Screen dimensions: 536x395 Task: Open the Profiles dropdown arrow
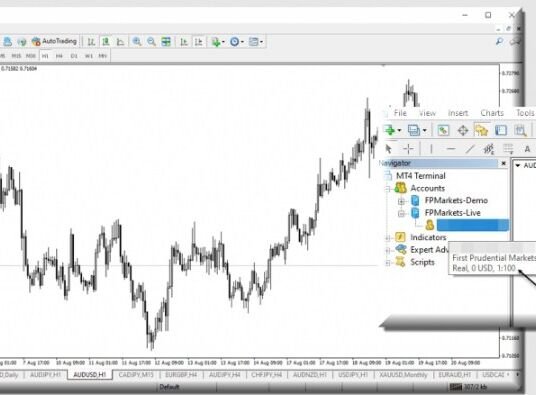click(425, 130)
